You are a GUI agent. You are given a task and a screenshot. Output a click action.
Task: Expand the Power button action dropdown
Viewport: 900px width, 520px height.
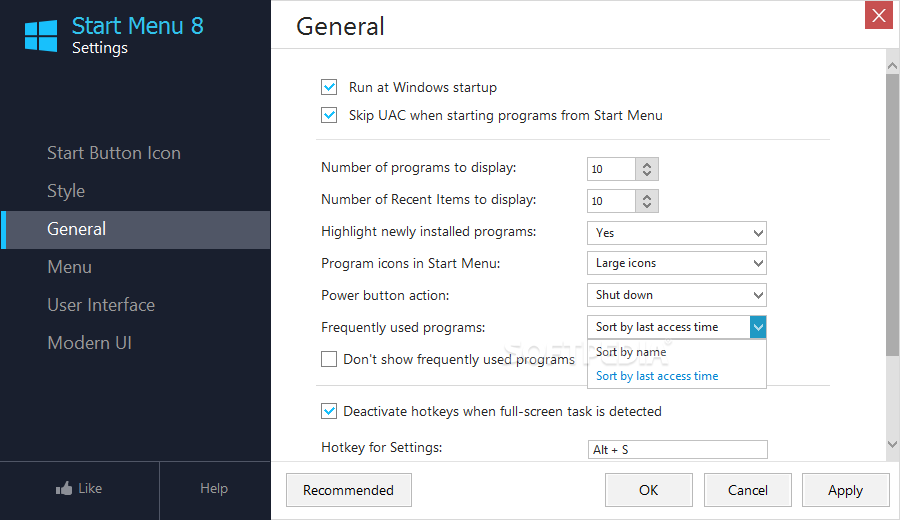click(677, 295)
